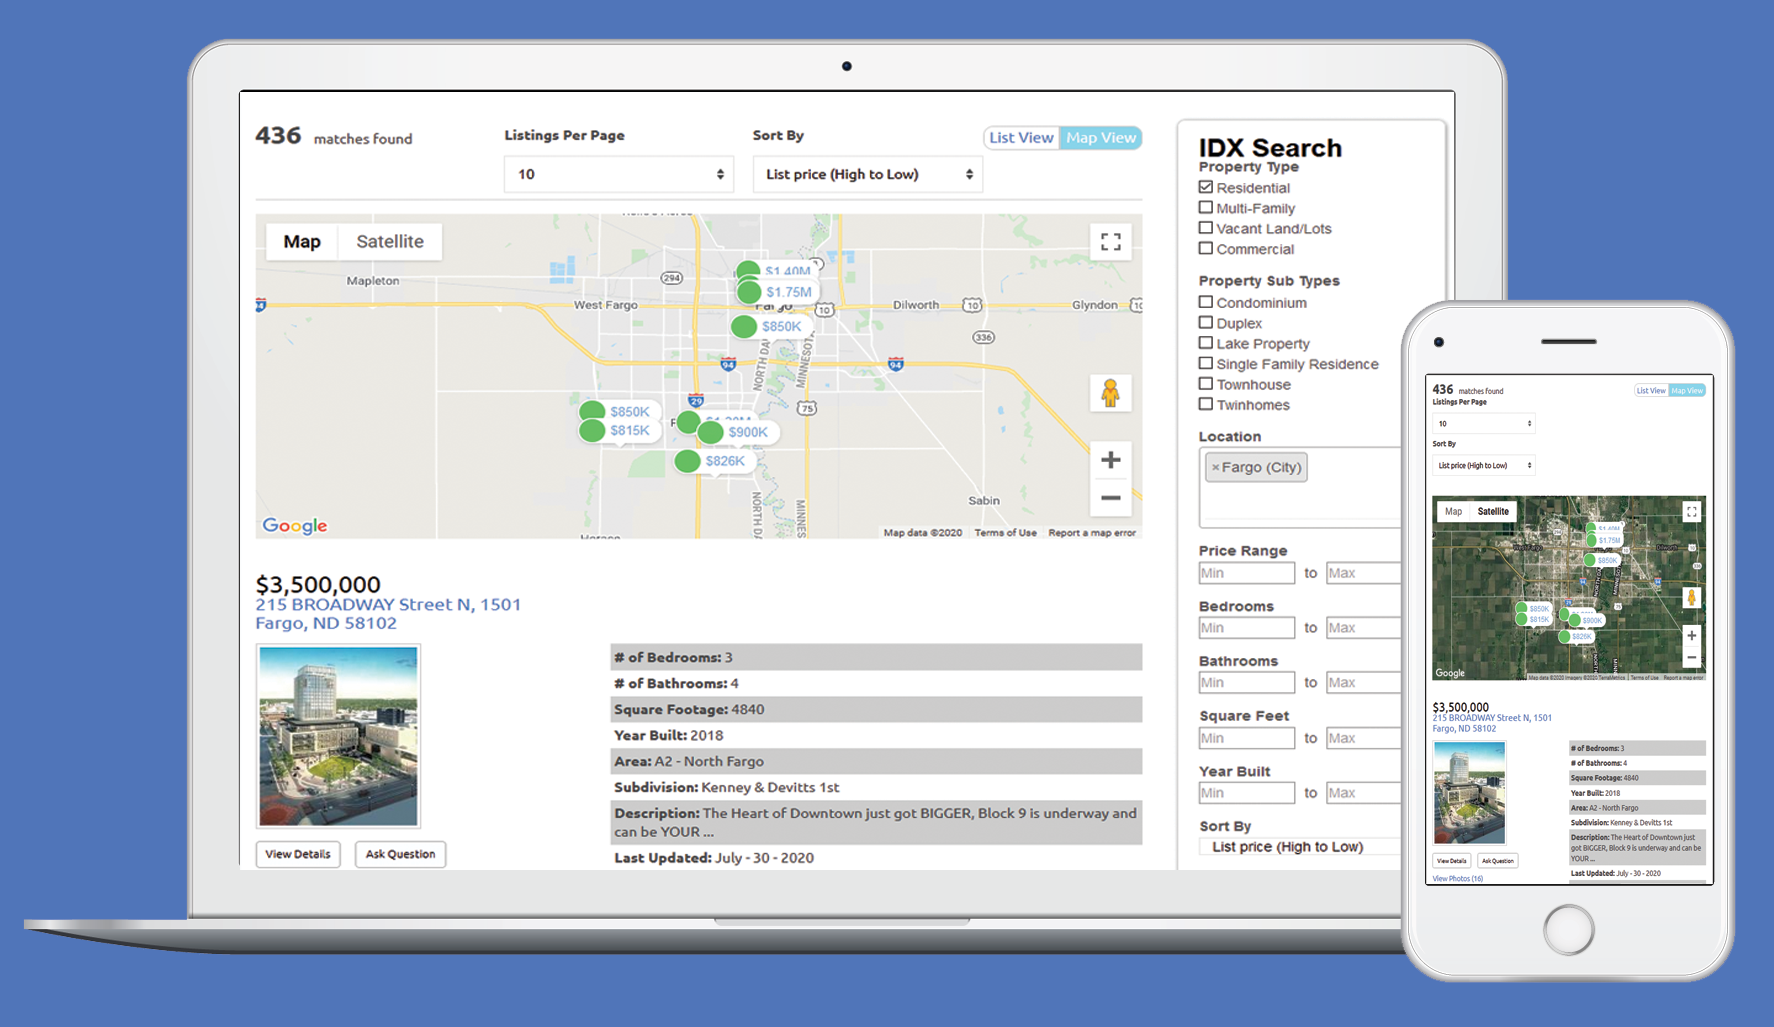Zoom in on the phone map
Viewport: 1774px width, 1027px height.
tap(1691, 635)
